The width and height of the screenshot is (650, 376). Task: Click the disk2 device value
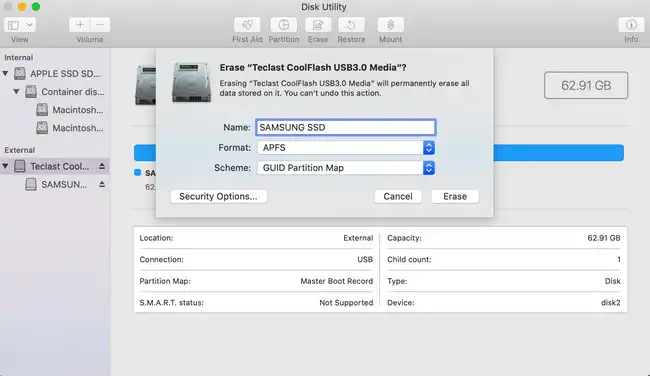coord(611,303)
